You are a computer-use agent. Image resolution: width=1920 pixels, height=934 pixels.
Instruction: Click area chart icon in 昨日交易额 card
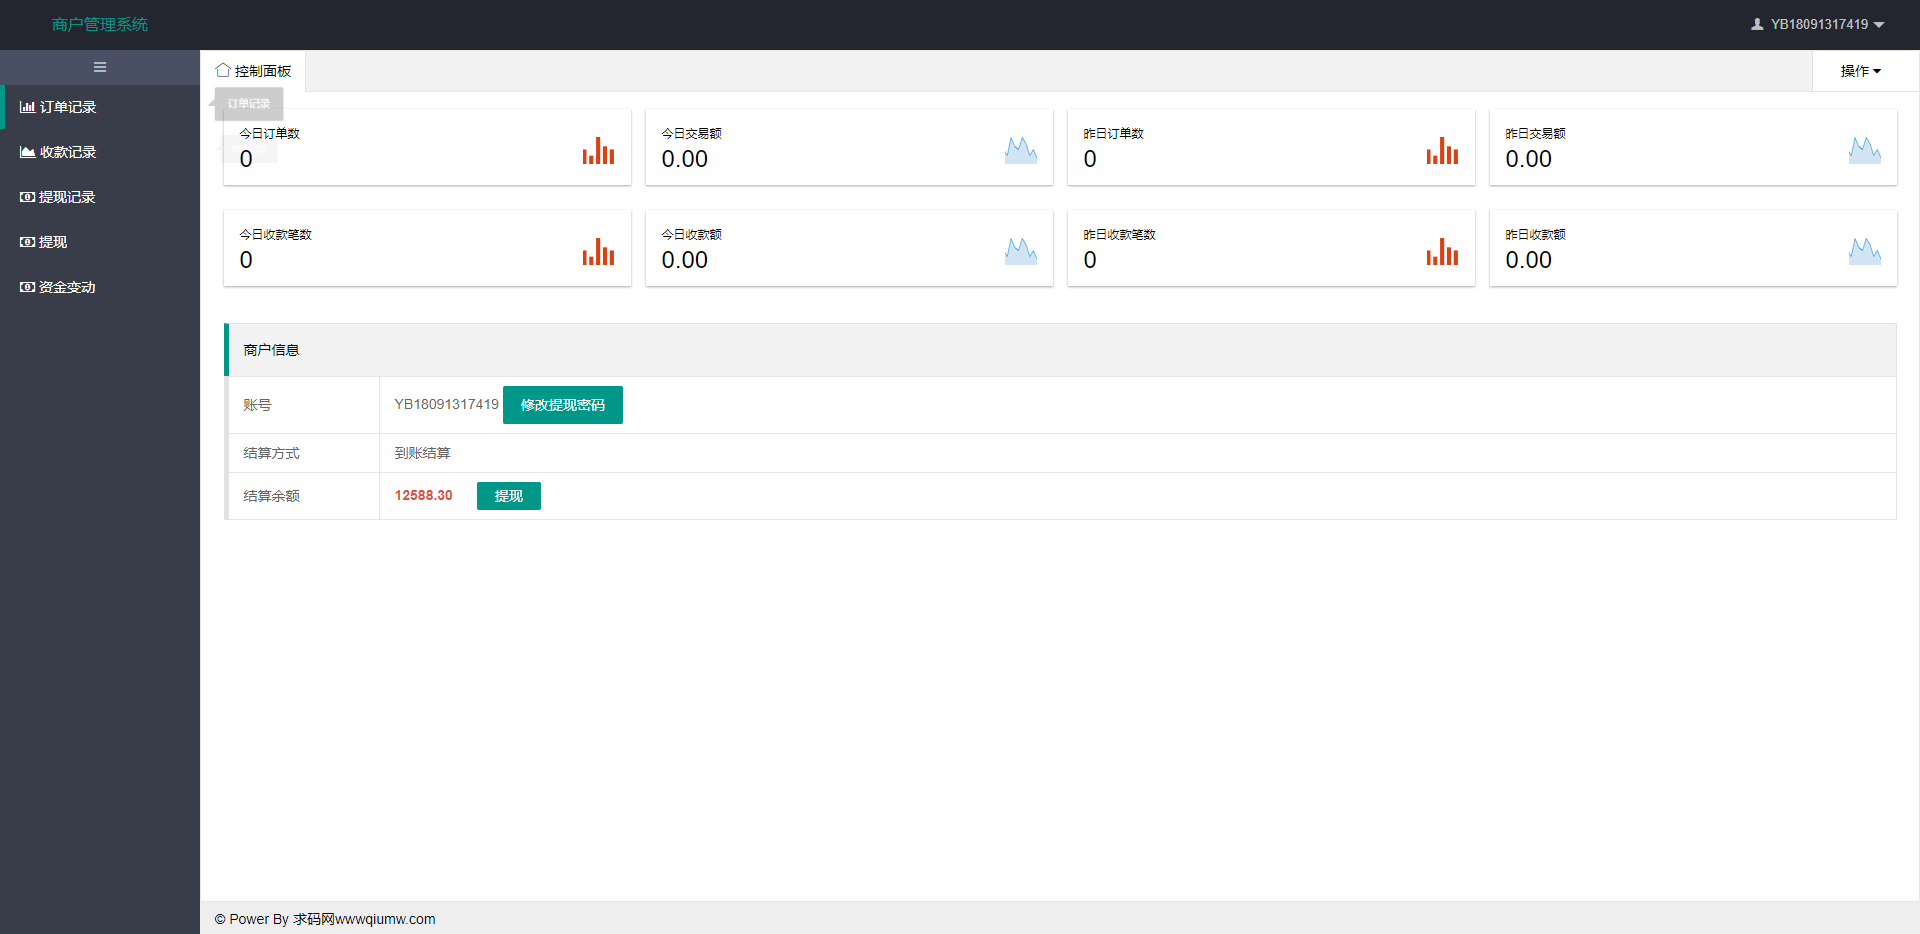pos(1864,151)
